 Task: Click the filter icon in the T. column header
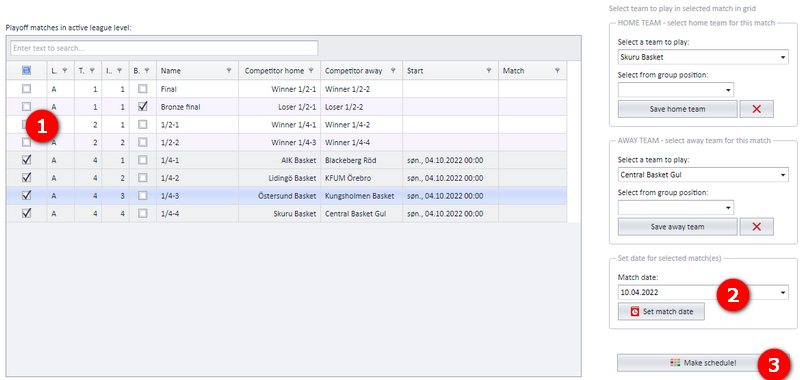pyautogui.click(x=92, y=71)
